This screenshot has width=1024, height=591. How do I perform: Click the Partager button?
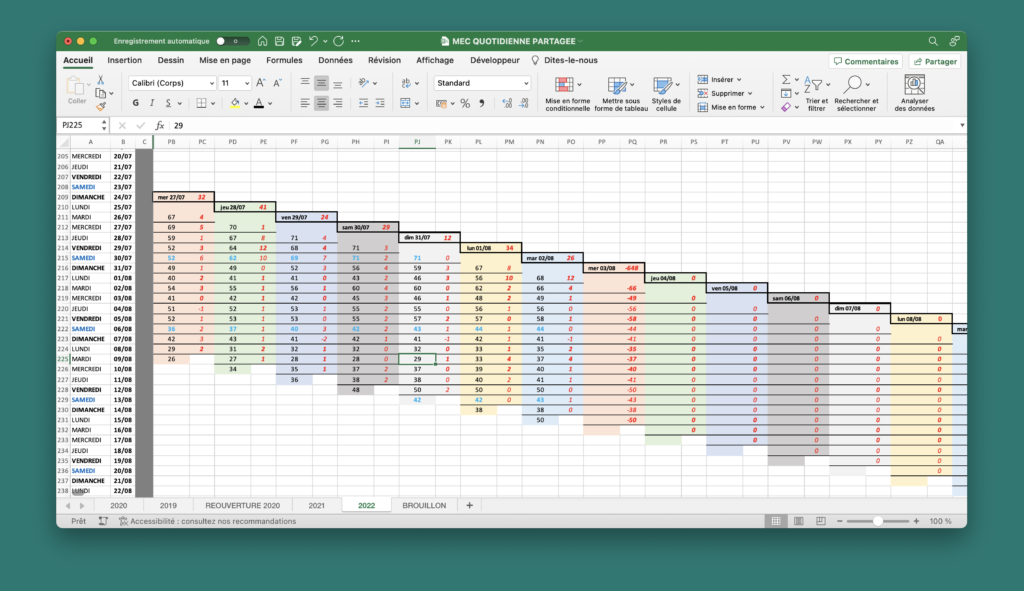pos(935,61)
